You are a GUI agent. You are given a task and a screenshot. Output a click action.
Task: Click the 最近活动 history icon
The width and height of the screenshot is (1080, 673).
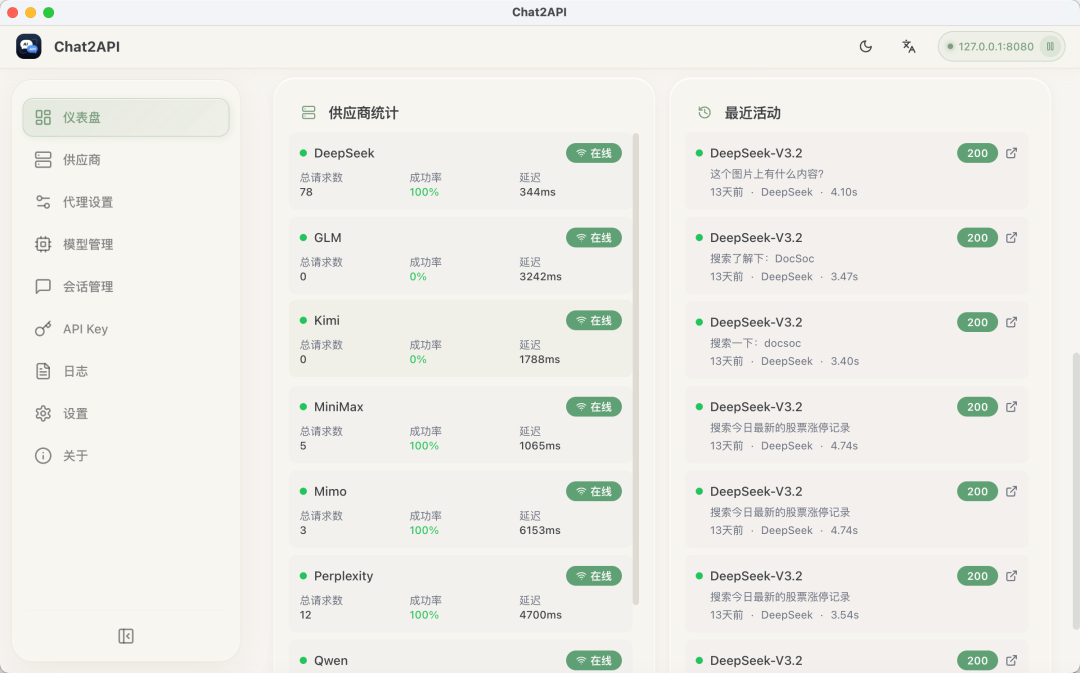pos(705,112)
